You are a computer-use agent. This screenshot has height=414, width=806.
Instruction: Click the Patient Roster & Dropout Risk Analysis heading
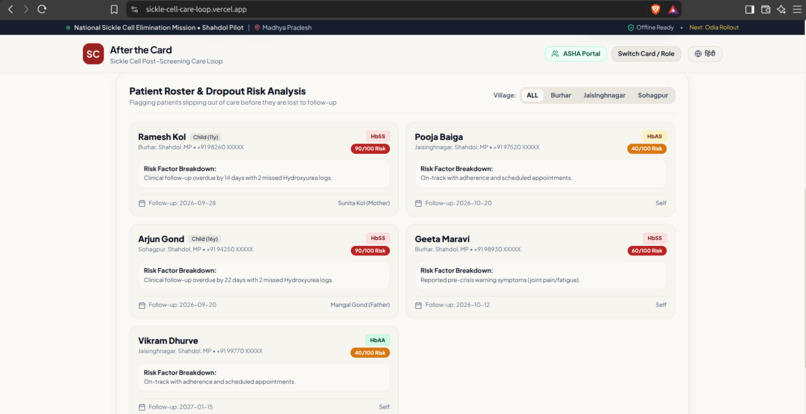pos(217,91)
